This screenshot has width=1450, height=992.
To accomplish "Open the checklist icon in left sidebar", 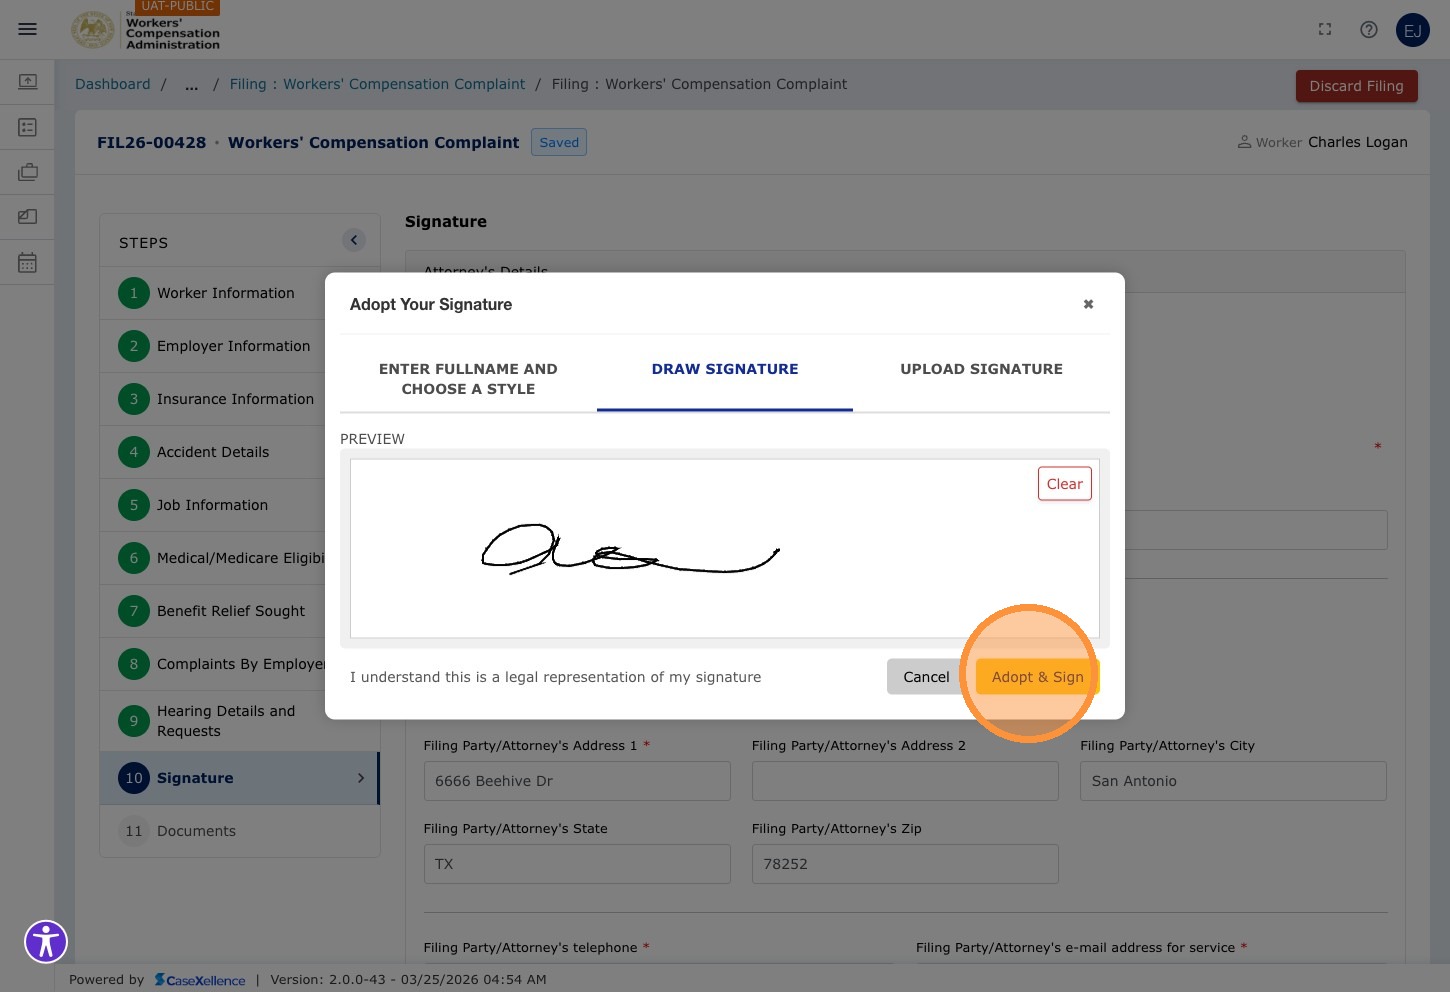I will point(27,127).
